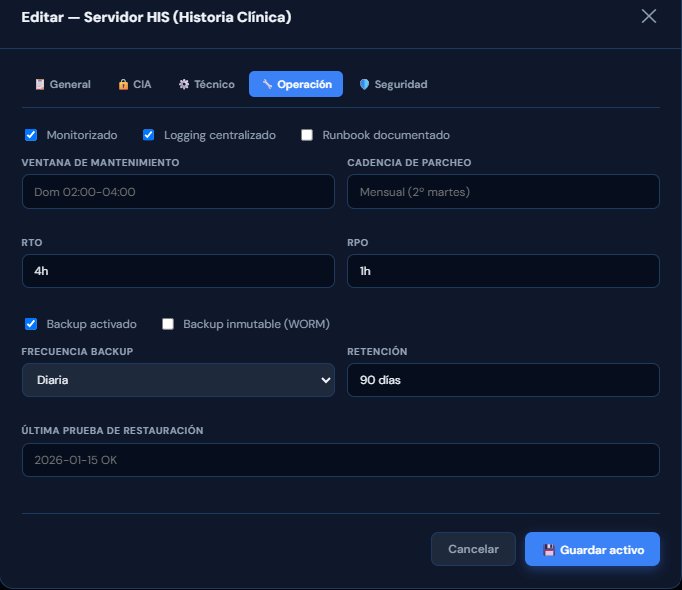Uncheck the Monitorizado checkbox

31,135
